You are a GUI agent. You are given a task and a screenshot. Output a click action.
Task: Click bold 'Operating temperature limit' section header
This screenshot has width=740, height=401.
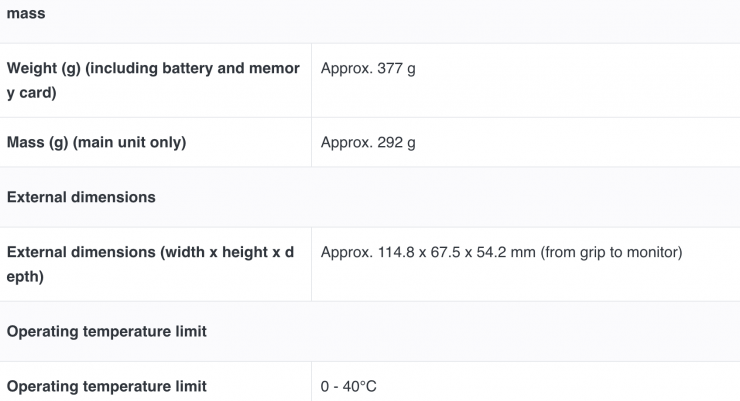[x=107, y=331]
